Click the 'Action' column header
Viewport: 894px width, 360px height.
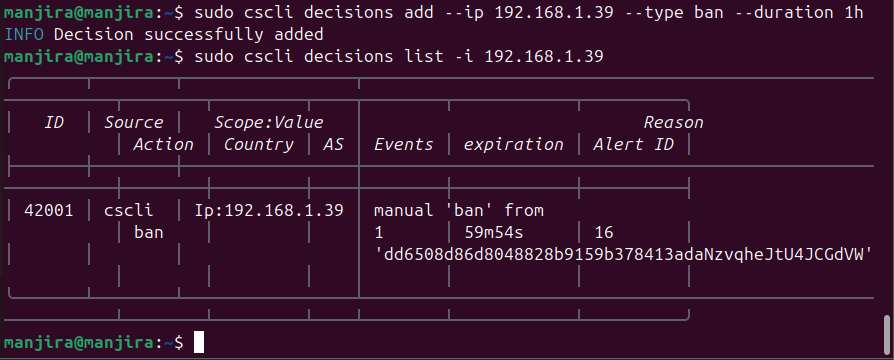(164, 145)
